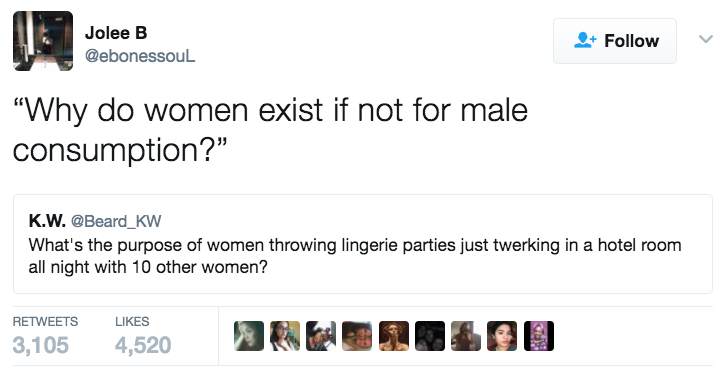Select the darkest liker avatar thumbnail
This screenshot has height=378, width=728.
[x=429, y=336]
